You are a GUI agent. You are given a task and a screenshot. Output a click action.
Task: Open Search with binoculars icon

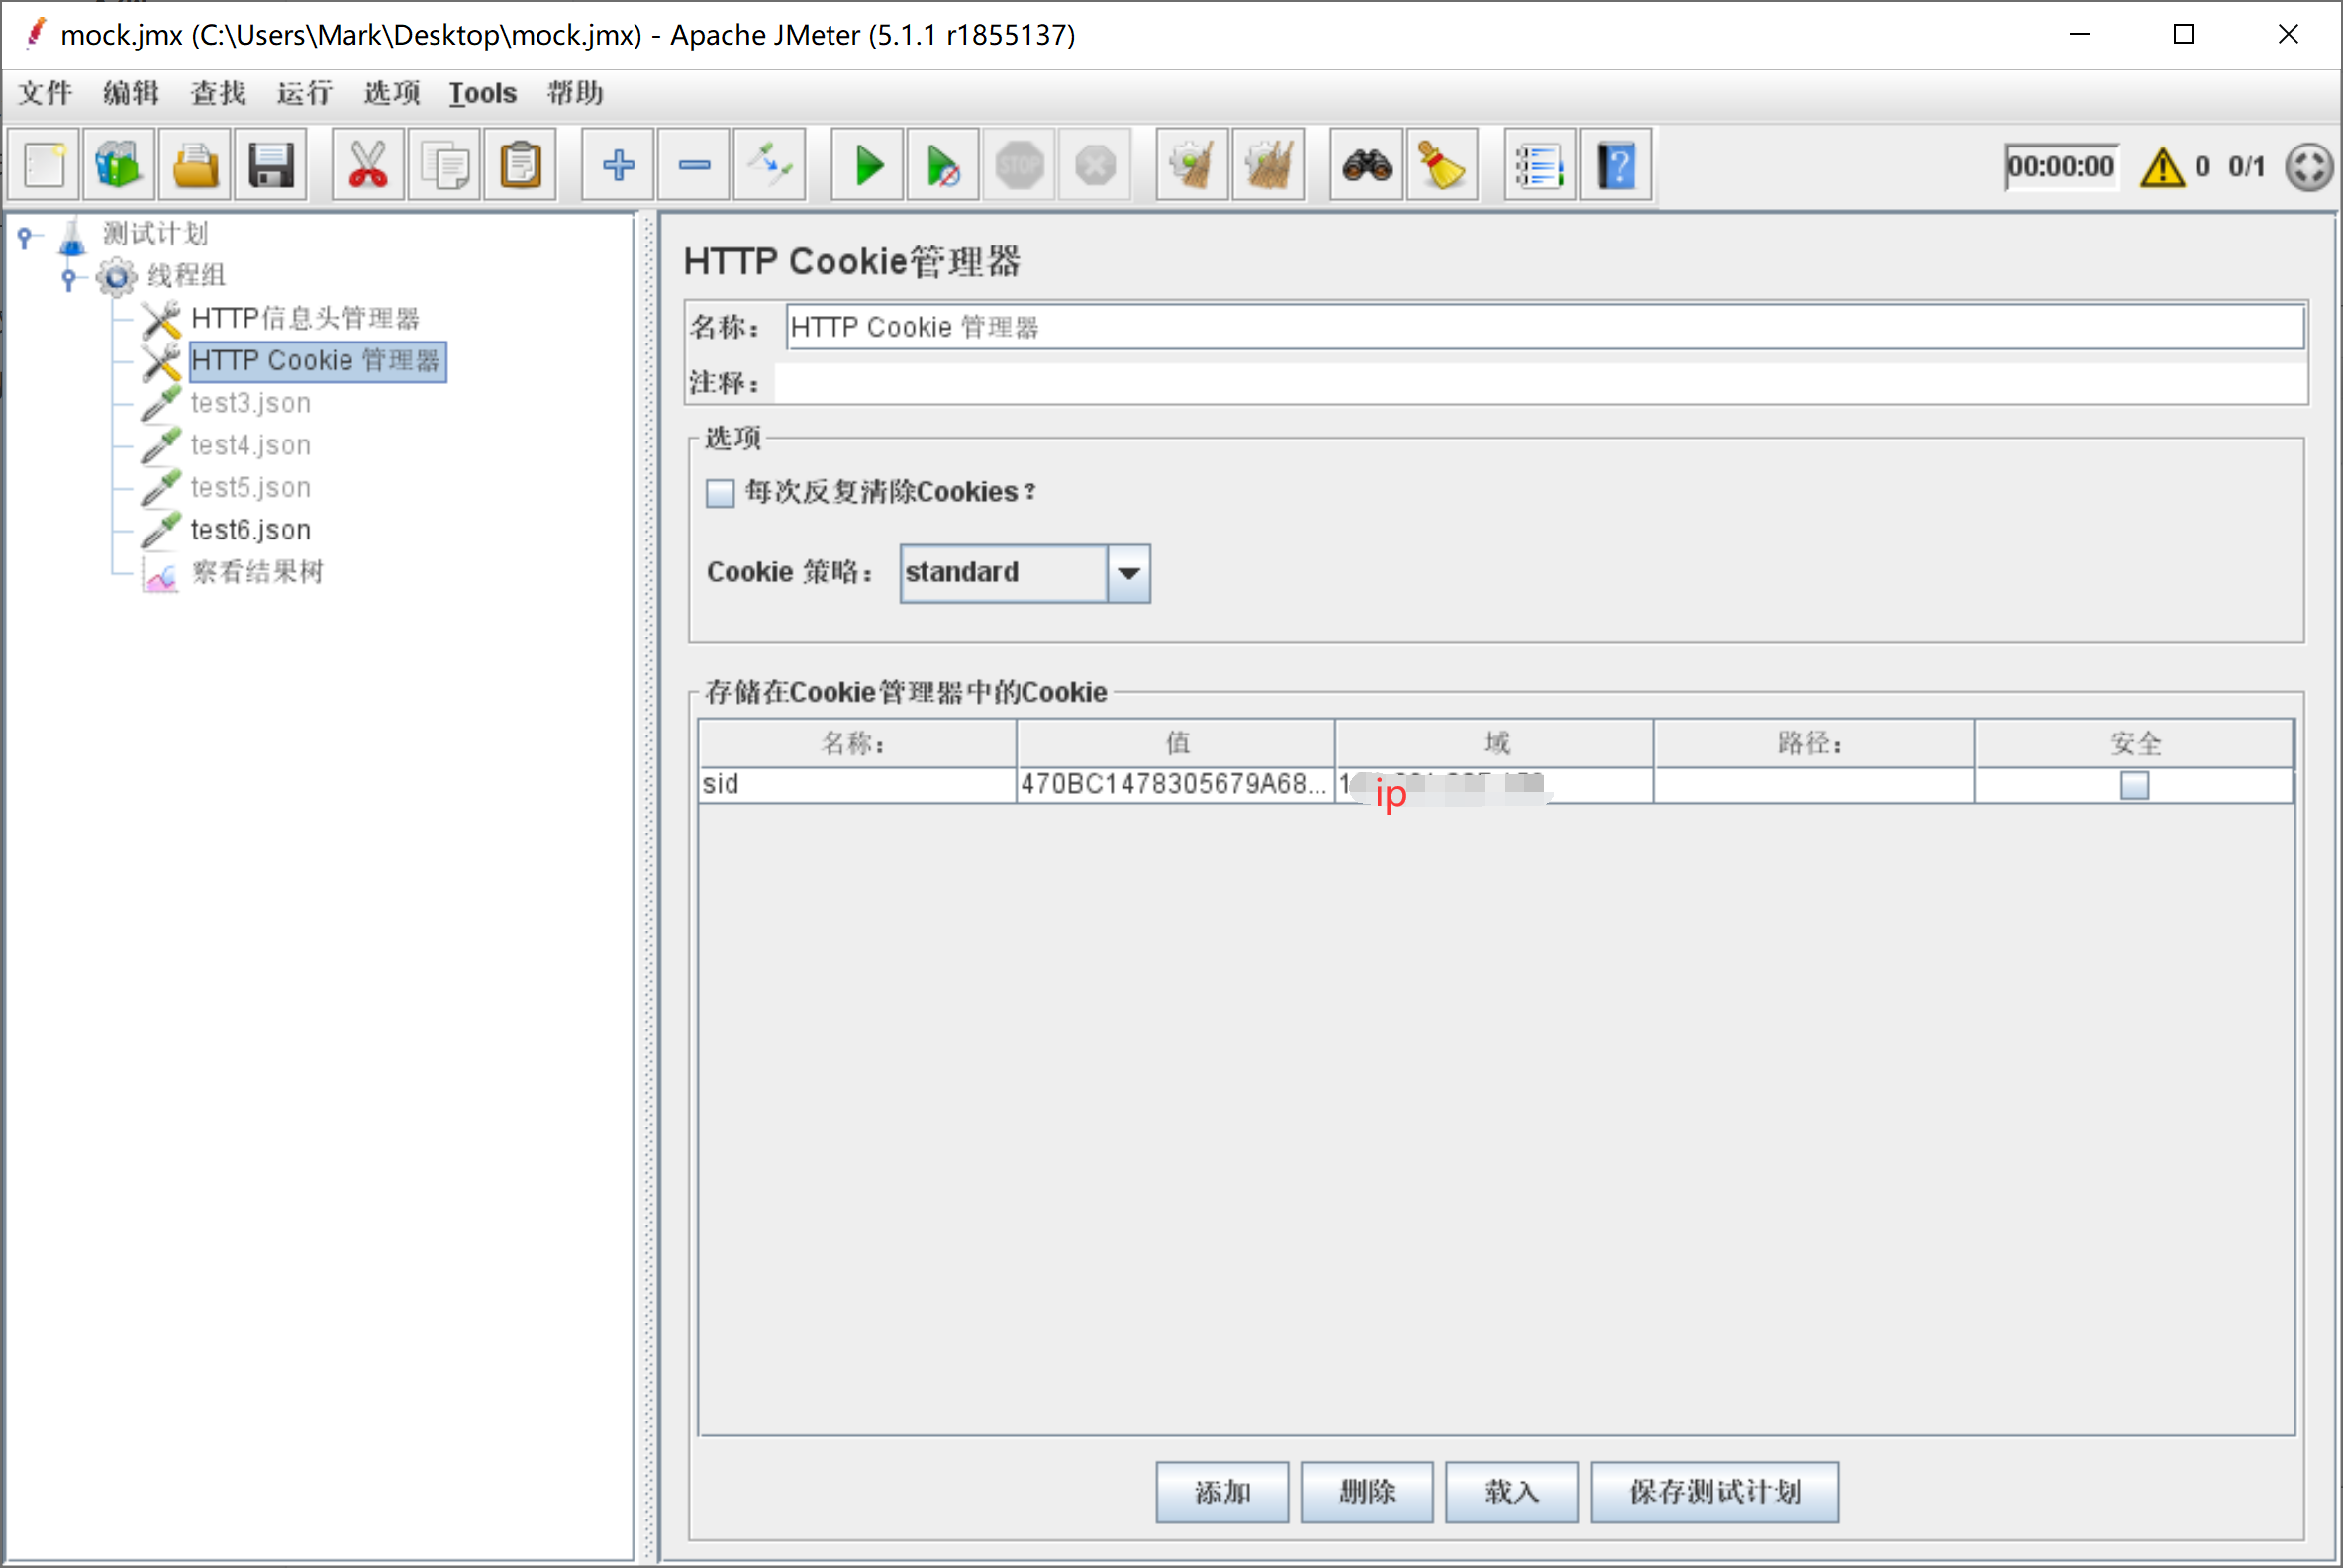click(x=1366, y=165)
